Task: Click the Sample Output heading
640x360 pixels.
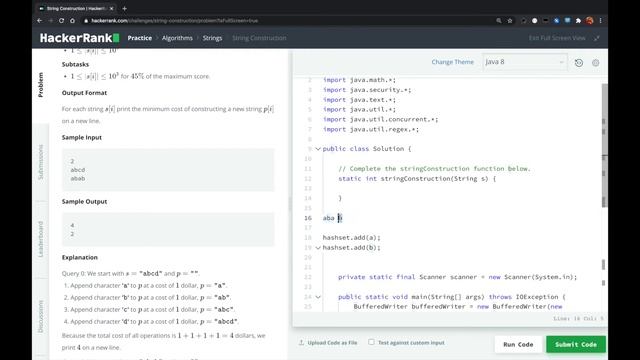Action: click(x=84, y=201)
